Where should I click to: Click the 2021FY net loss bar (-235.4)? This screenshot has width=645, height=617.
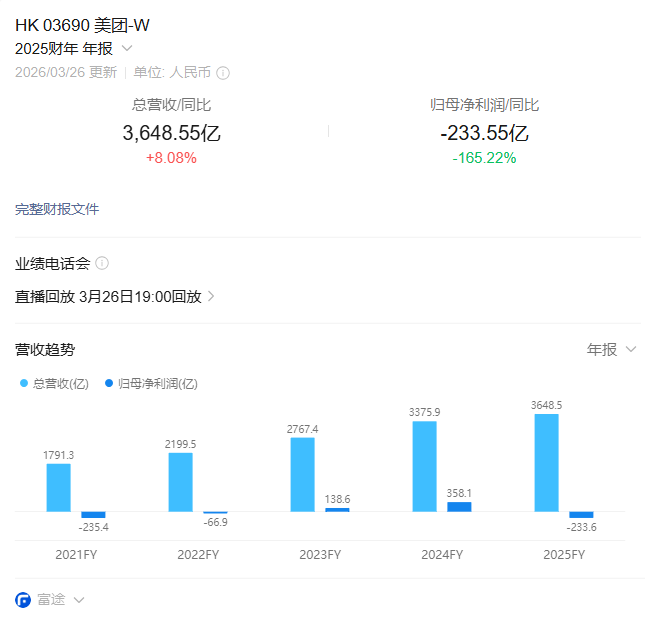coord(93,515)
